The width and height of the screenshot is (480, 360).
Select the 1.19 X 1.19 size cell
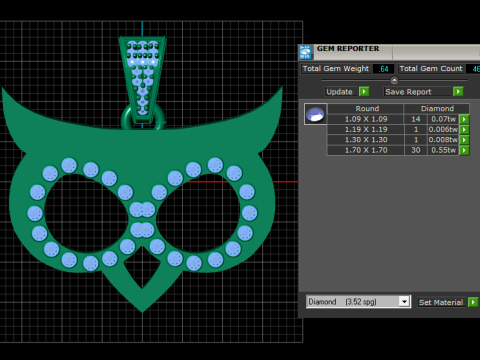point(366,129)
